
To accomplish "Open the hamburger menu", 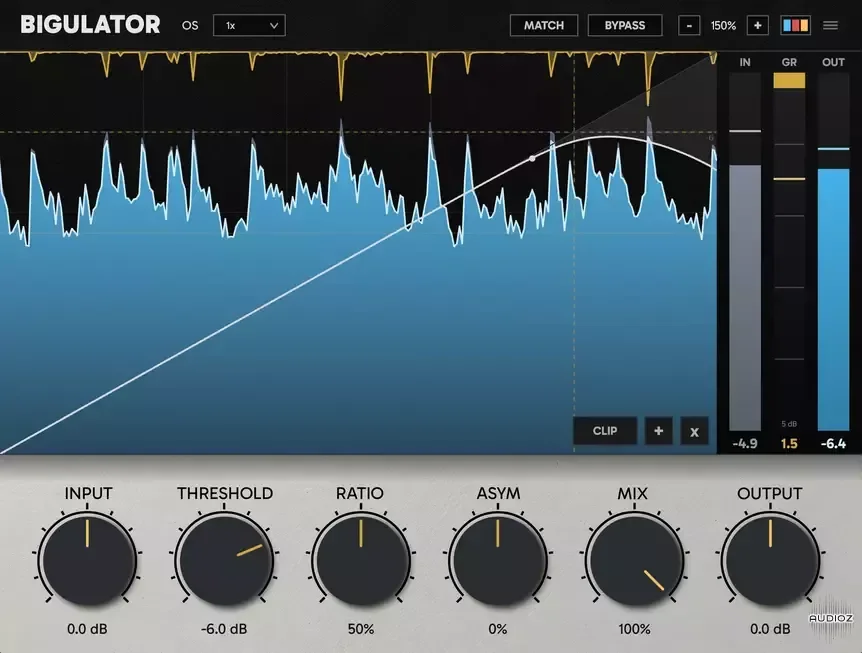I will [831, 25].
